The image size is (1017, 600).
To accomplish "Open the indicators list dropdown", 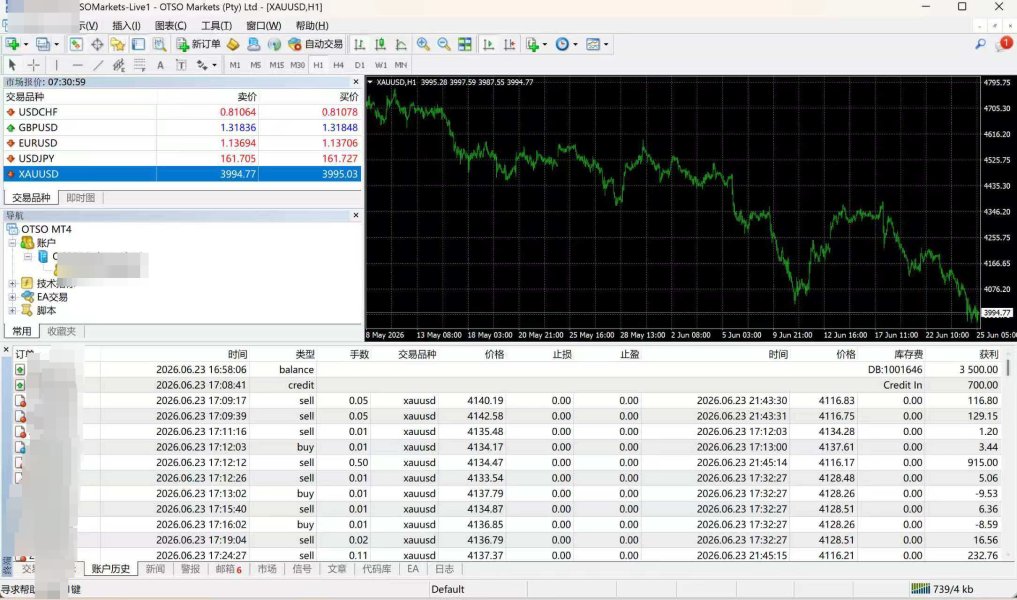I will (536, 44).
